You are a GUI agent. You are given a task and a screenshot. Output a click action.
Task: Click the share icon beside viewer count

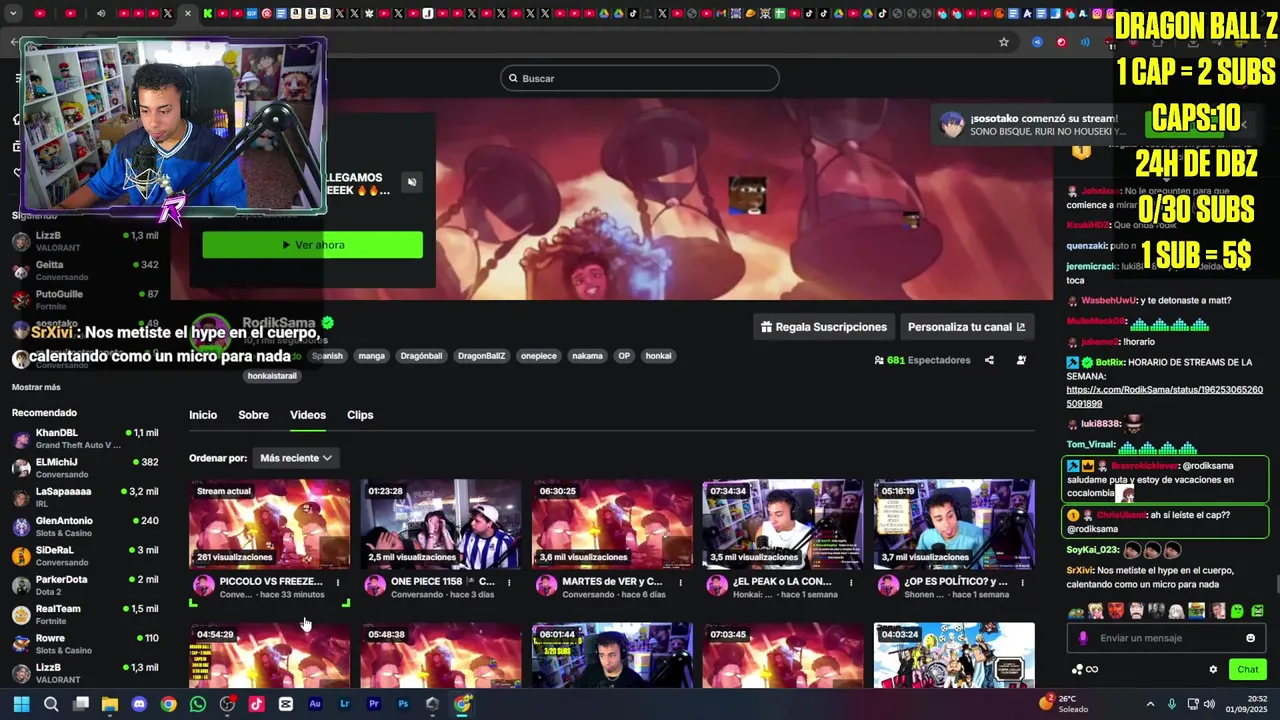(989, 360)
